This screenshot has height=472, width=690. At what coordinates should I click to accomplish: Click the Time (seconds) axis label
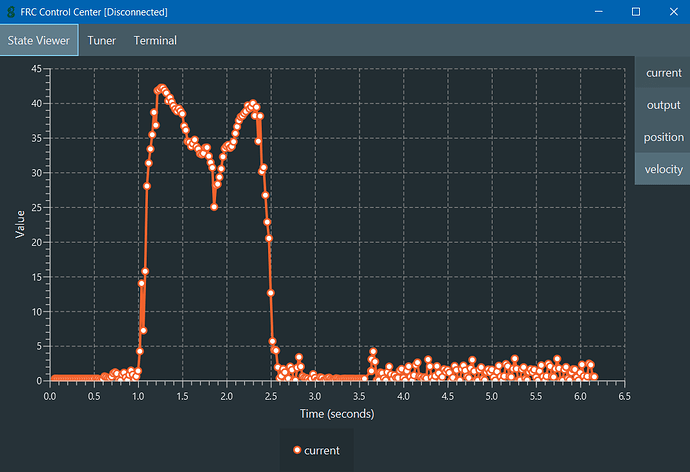coord(338,414)
